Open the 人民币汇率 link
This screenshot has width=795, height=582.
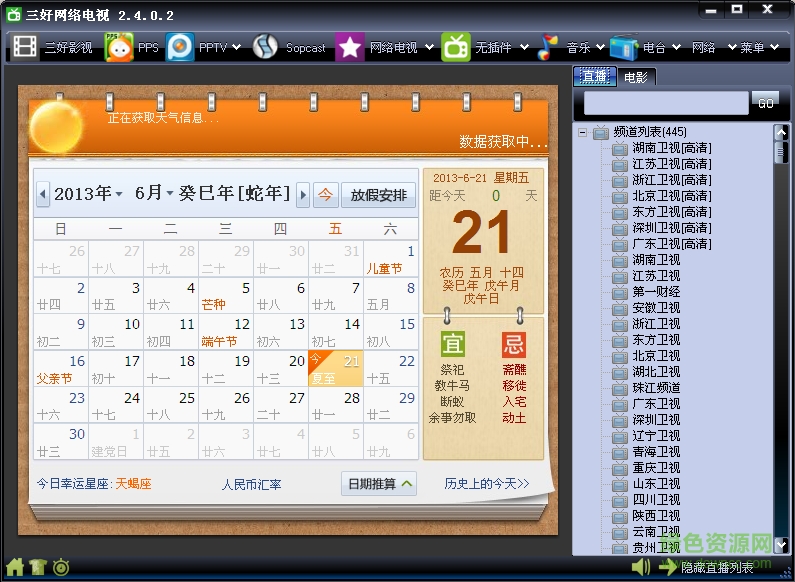coord(251,484)
